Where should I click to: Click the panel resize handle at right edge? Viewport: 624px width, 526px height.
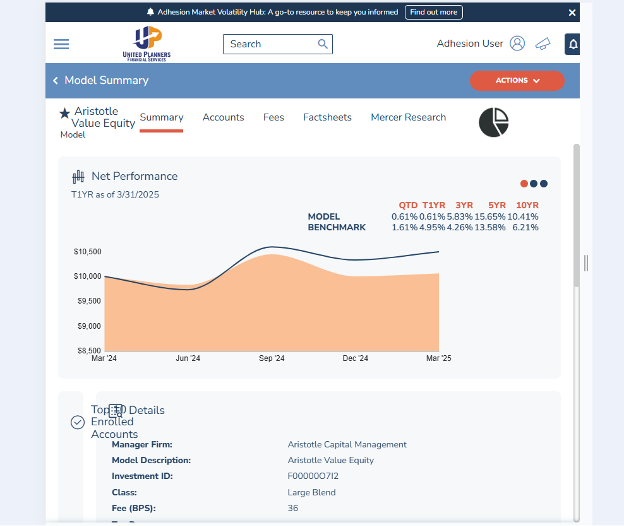(586, 263)
